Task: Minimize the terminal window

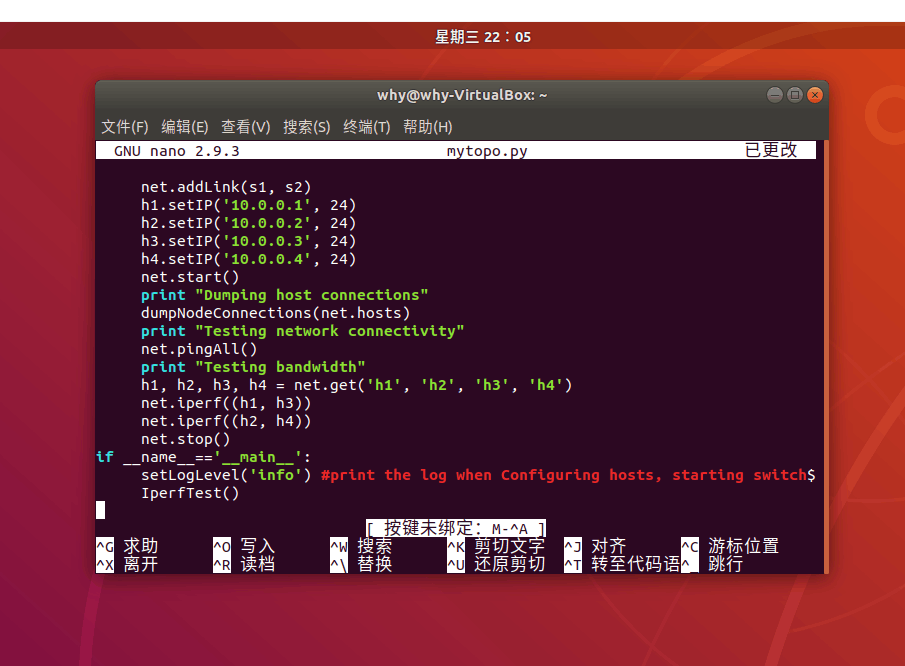Action: (775, 95)
